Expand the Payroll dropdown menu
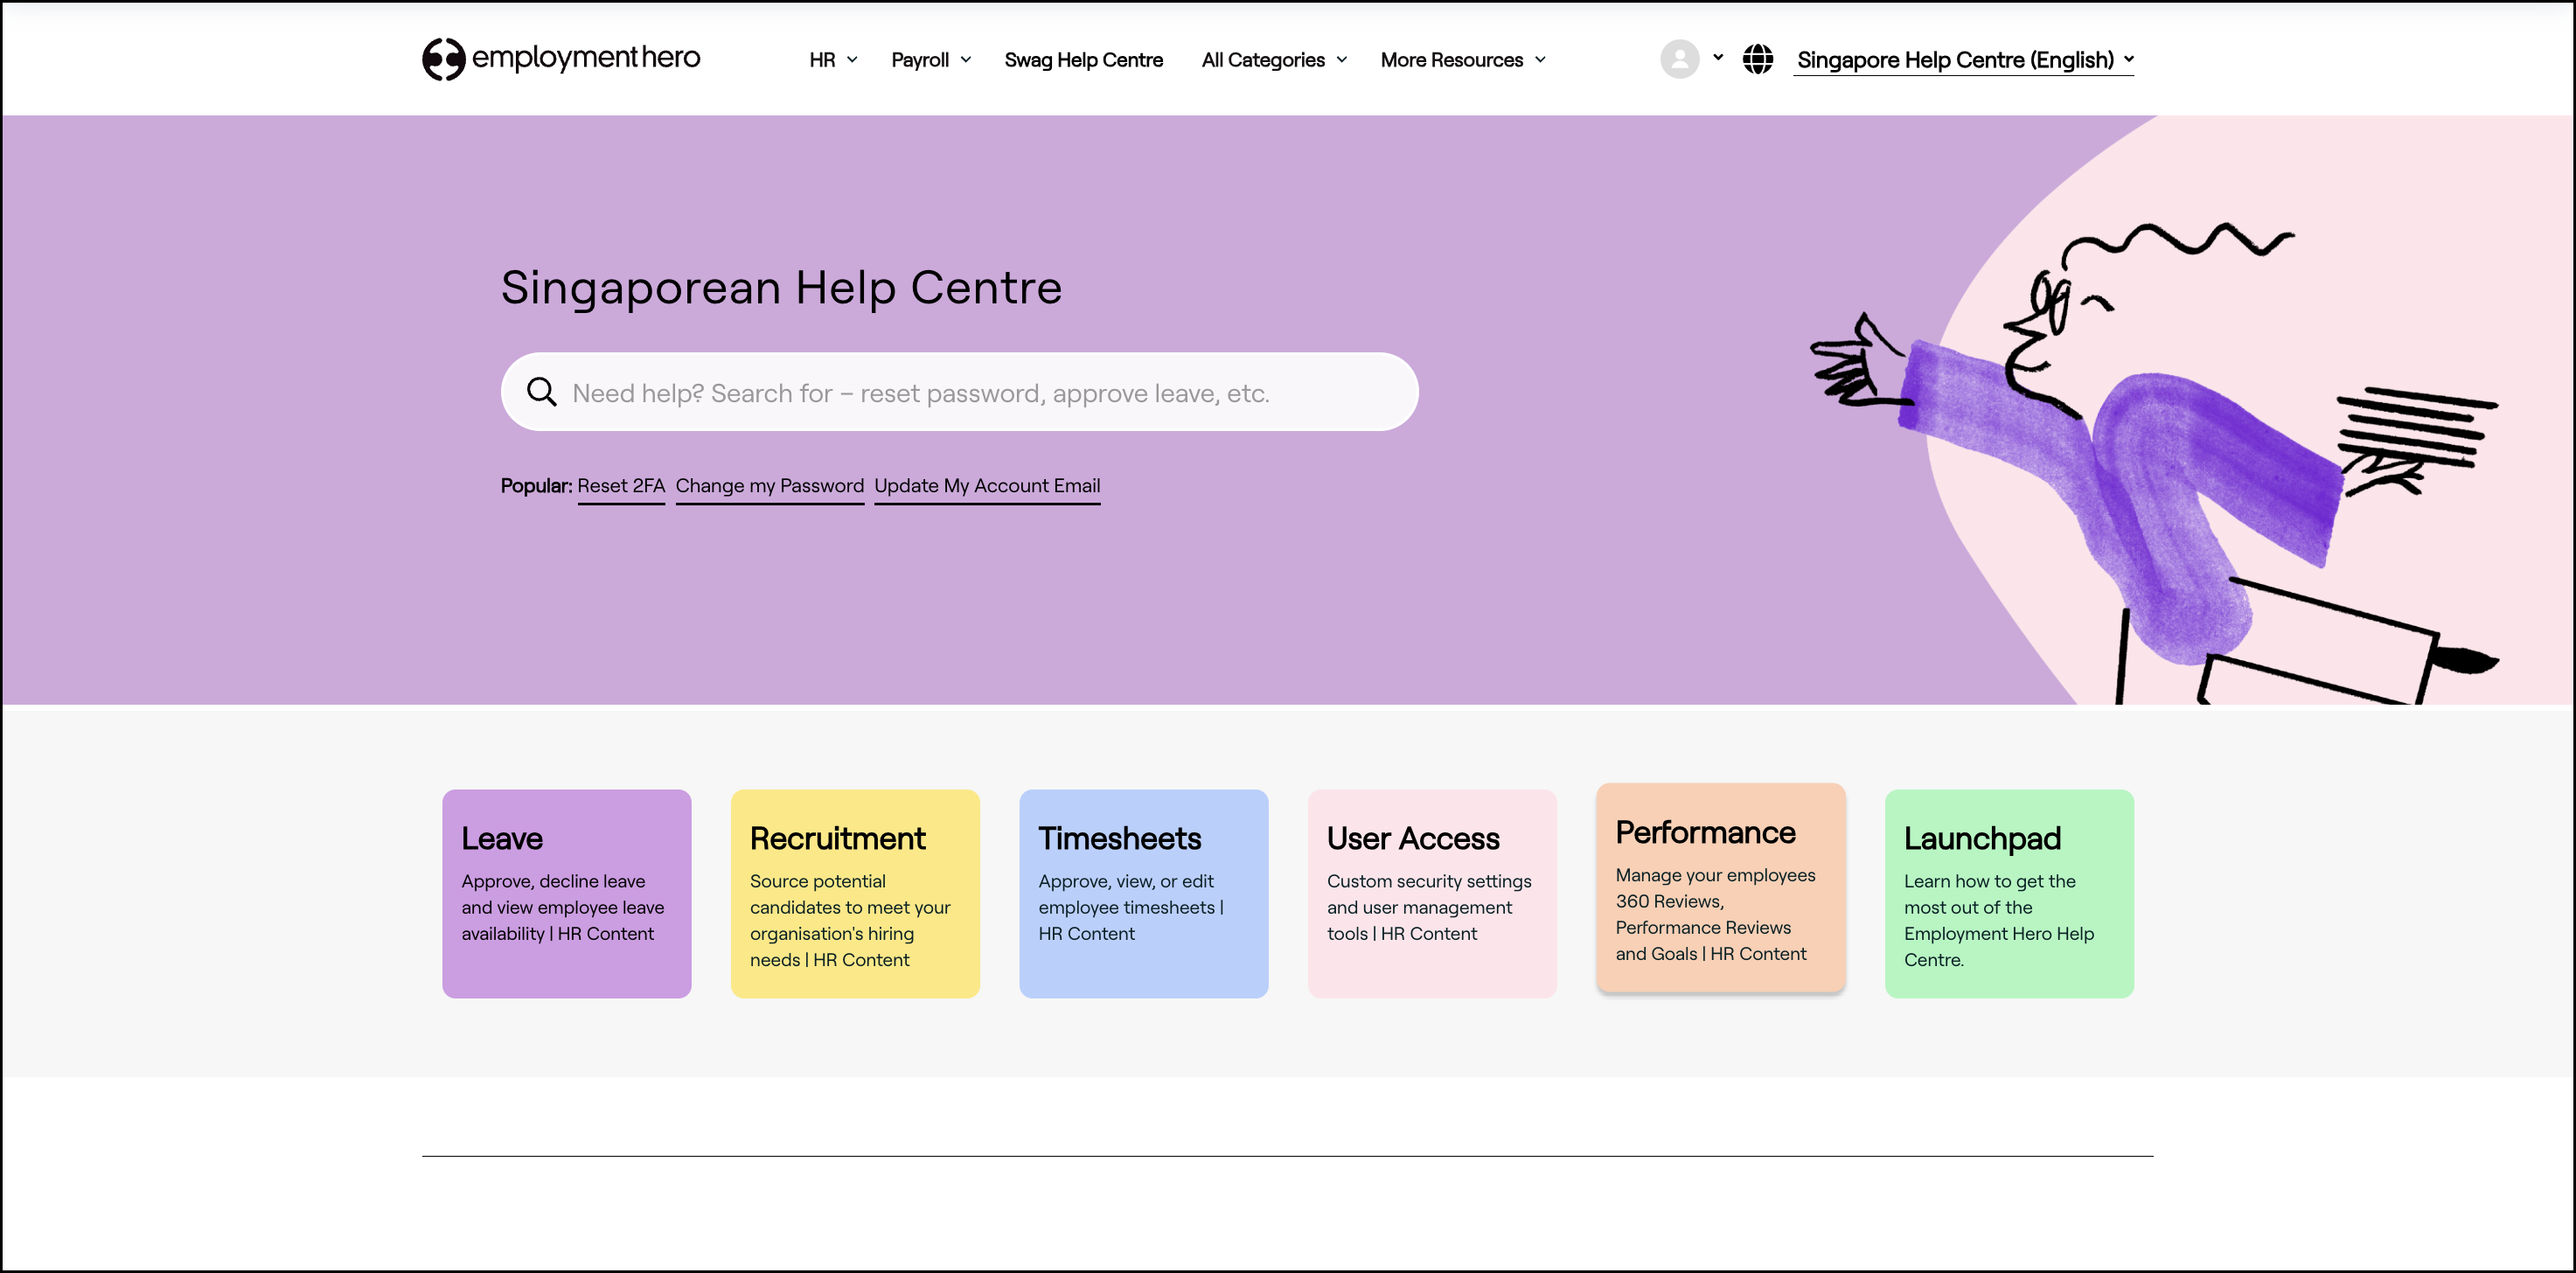The image size is (2576, 1273). (x=930, y=60)
